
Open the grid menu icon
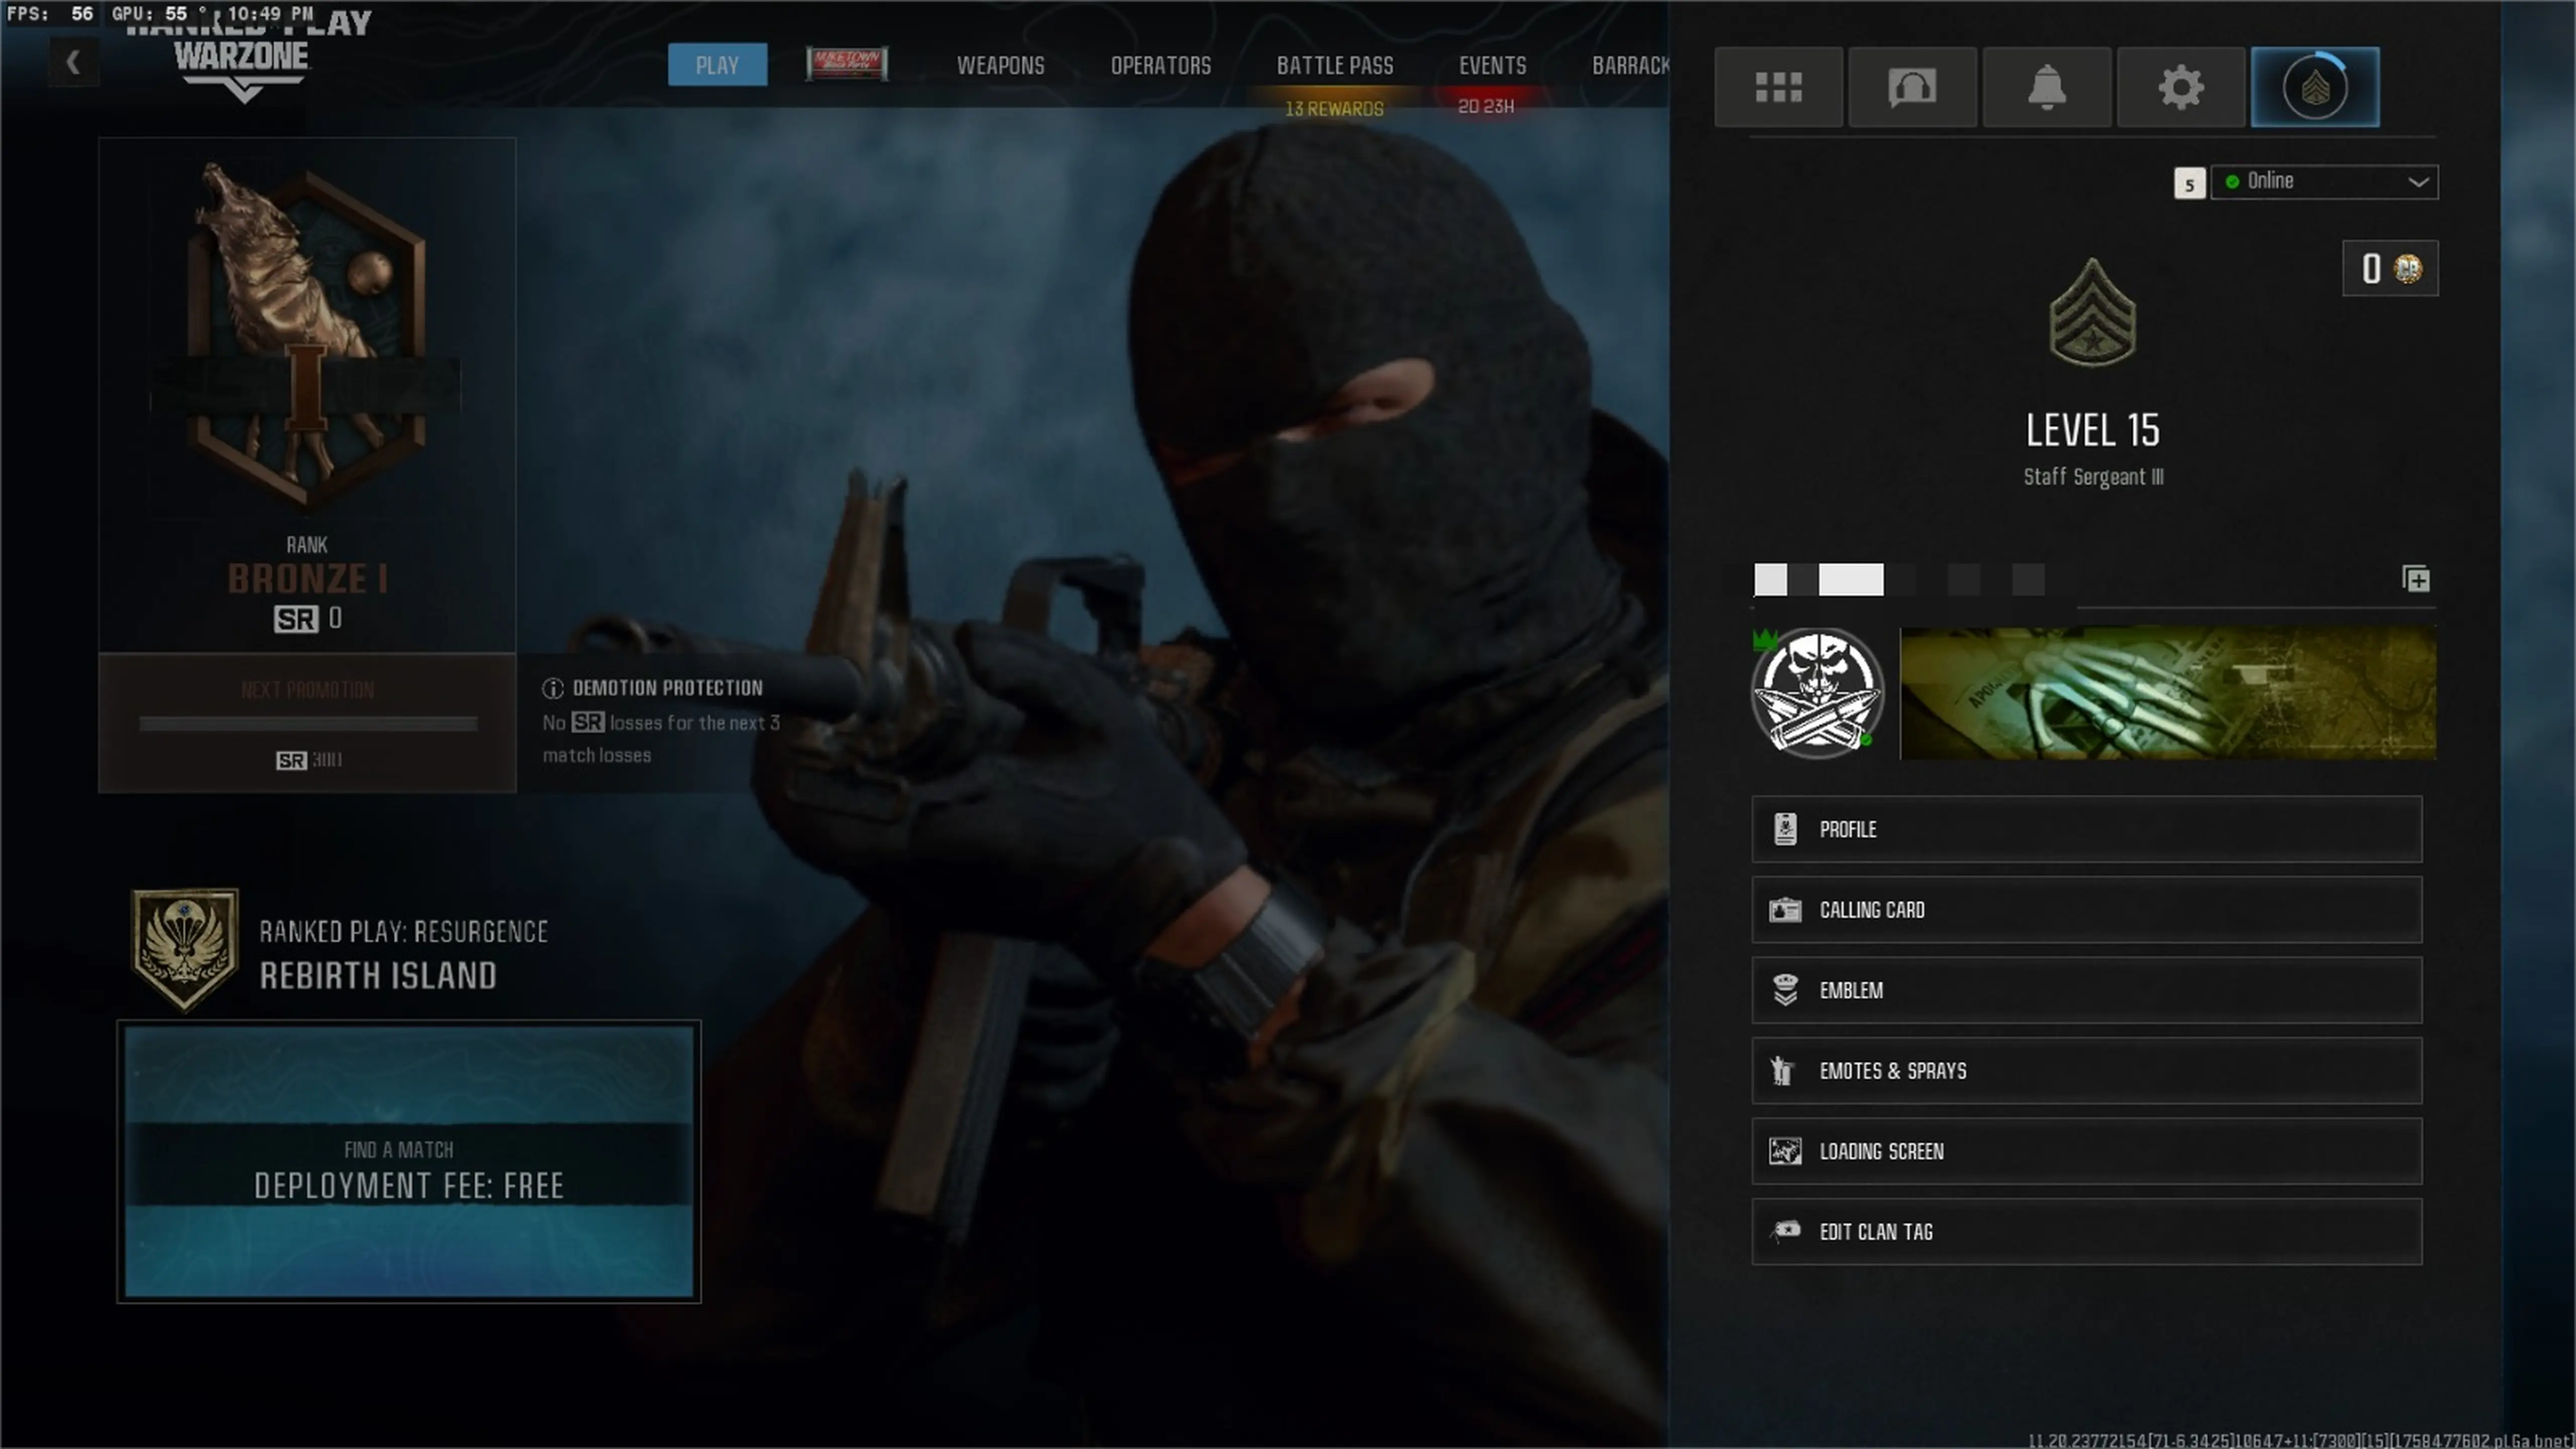click(x=1778, y=87)
